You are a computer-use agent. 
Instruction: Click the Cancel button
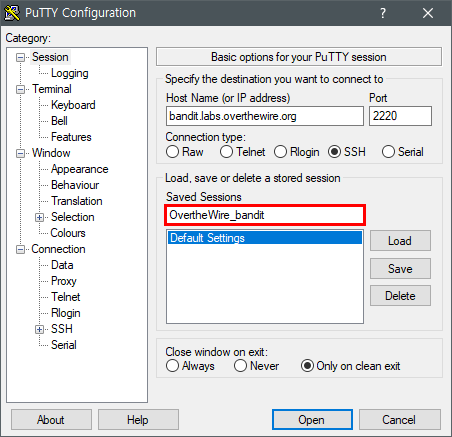point(399,420)
